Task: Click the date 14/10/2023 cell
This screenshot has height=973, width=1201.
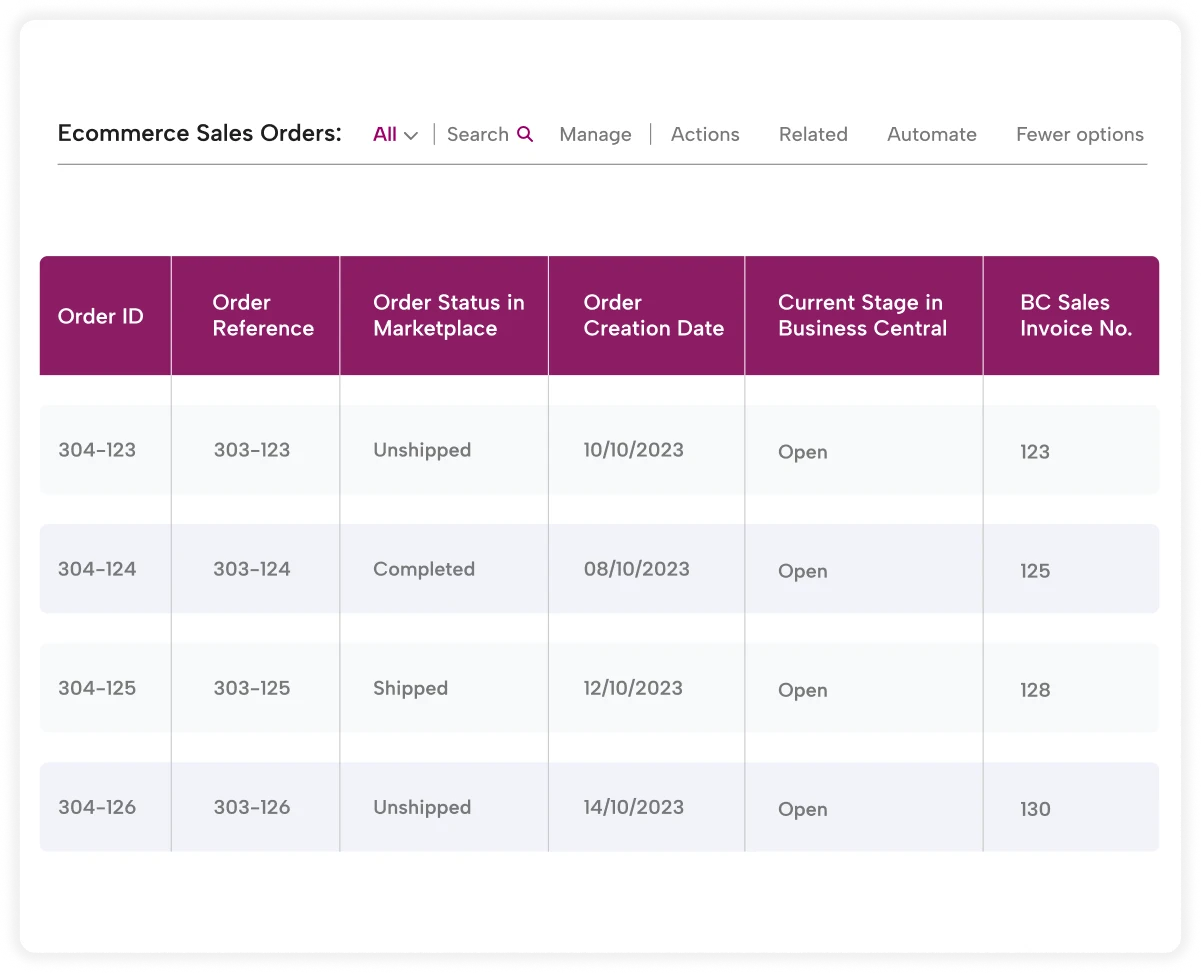Action: 634,807
